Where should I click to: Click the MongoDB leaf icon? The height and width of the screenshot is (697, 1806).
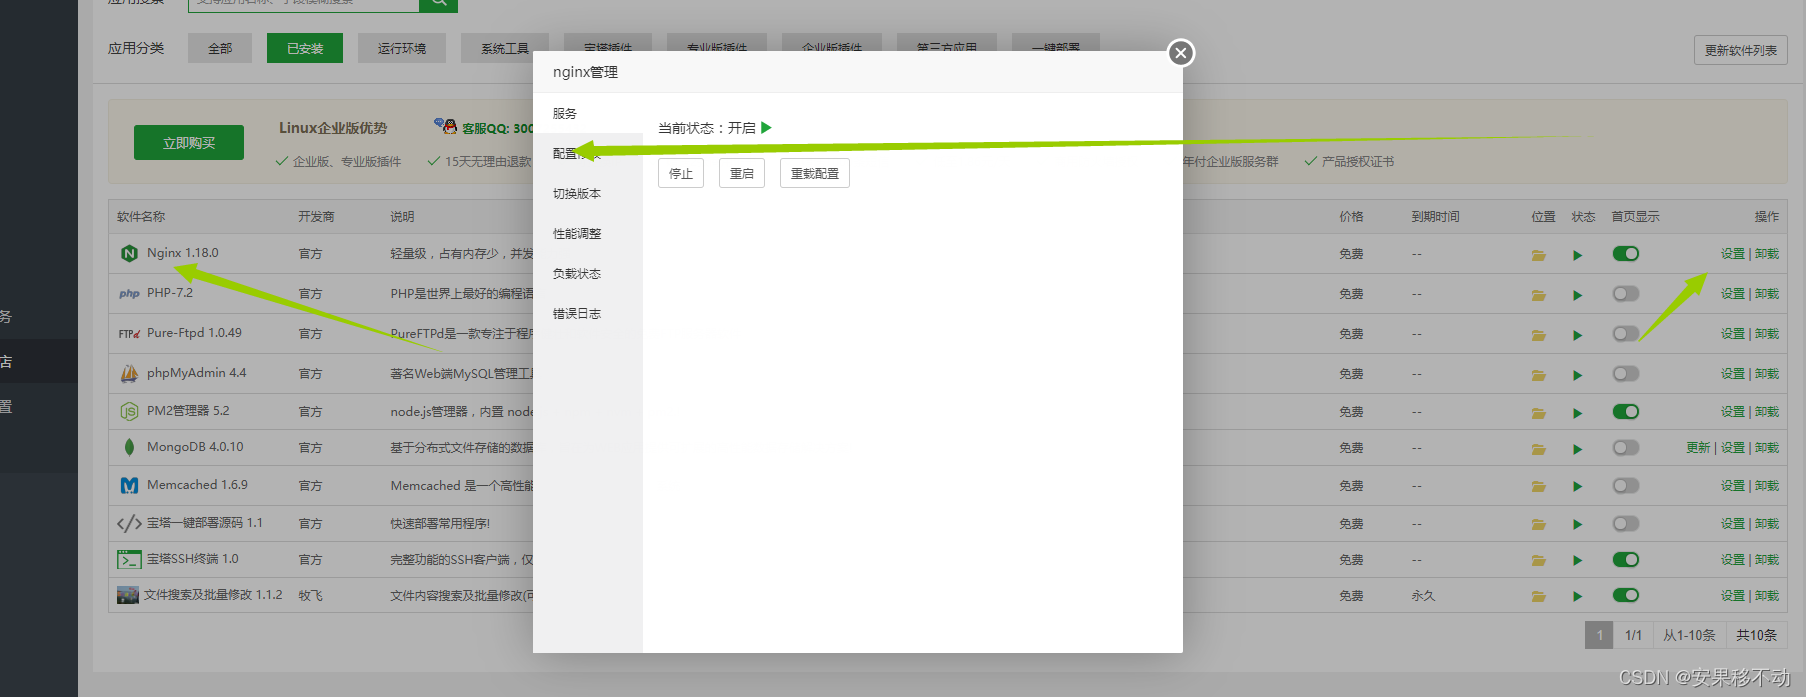129,447
